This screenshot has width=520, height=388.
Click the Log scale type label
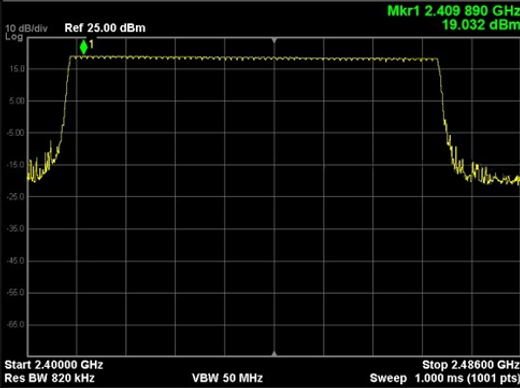14,37
